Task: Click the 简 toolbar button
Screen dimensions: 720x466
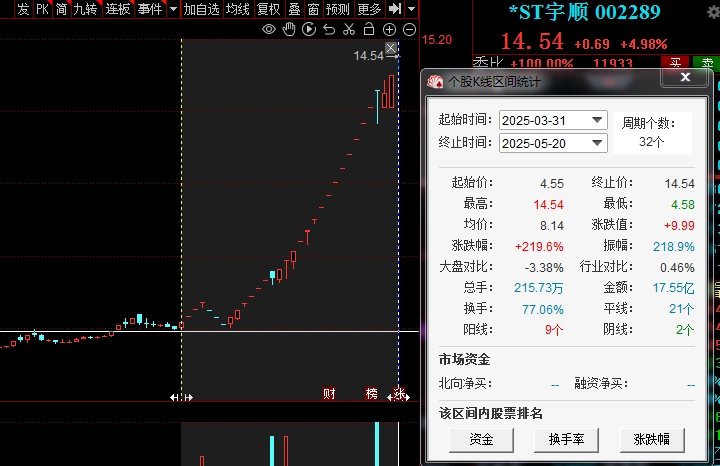Action: click(62, 9)
